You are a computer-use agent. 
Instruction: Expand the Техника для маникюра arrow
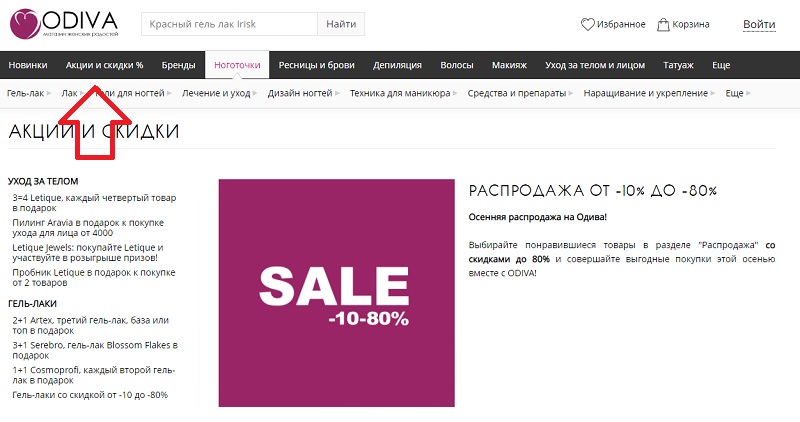pyautogui.click(x=455, y=93)
